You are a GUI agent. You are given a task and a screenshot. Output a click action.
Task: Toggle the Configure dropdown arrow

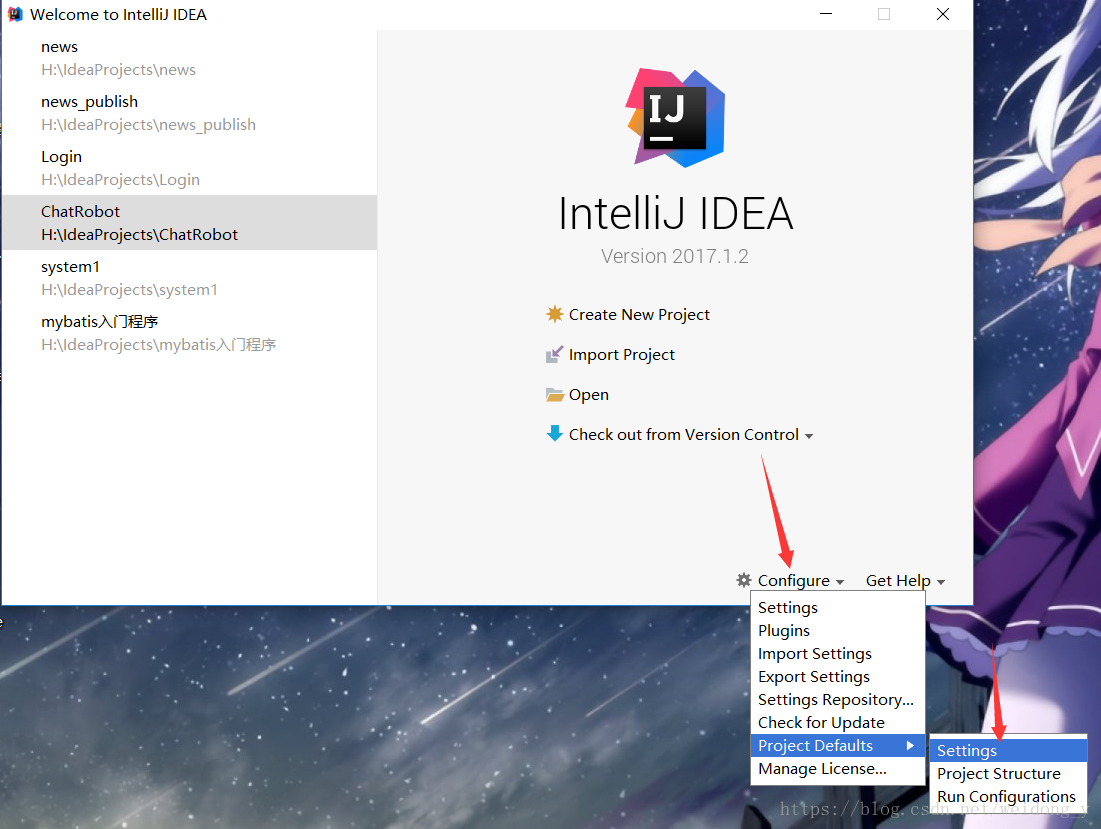tap(840, 582)
